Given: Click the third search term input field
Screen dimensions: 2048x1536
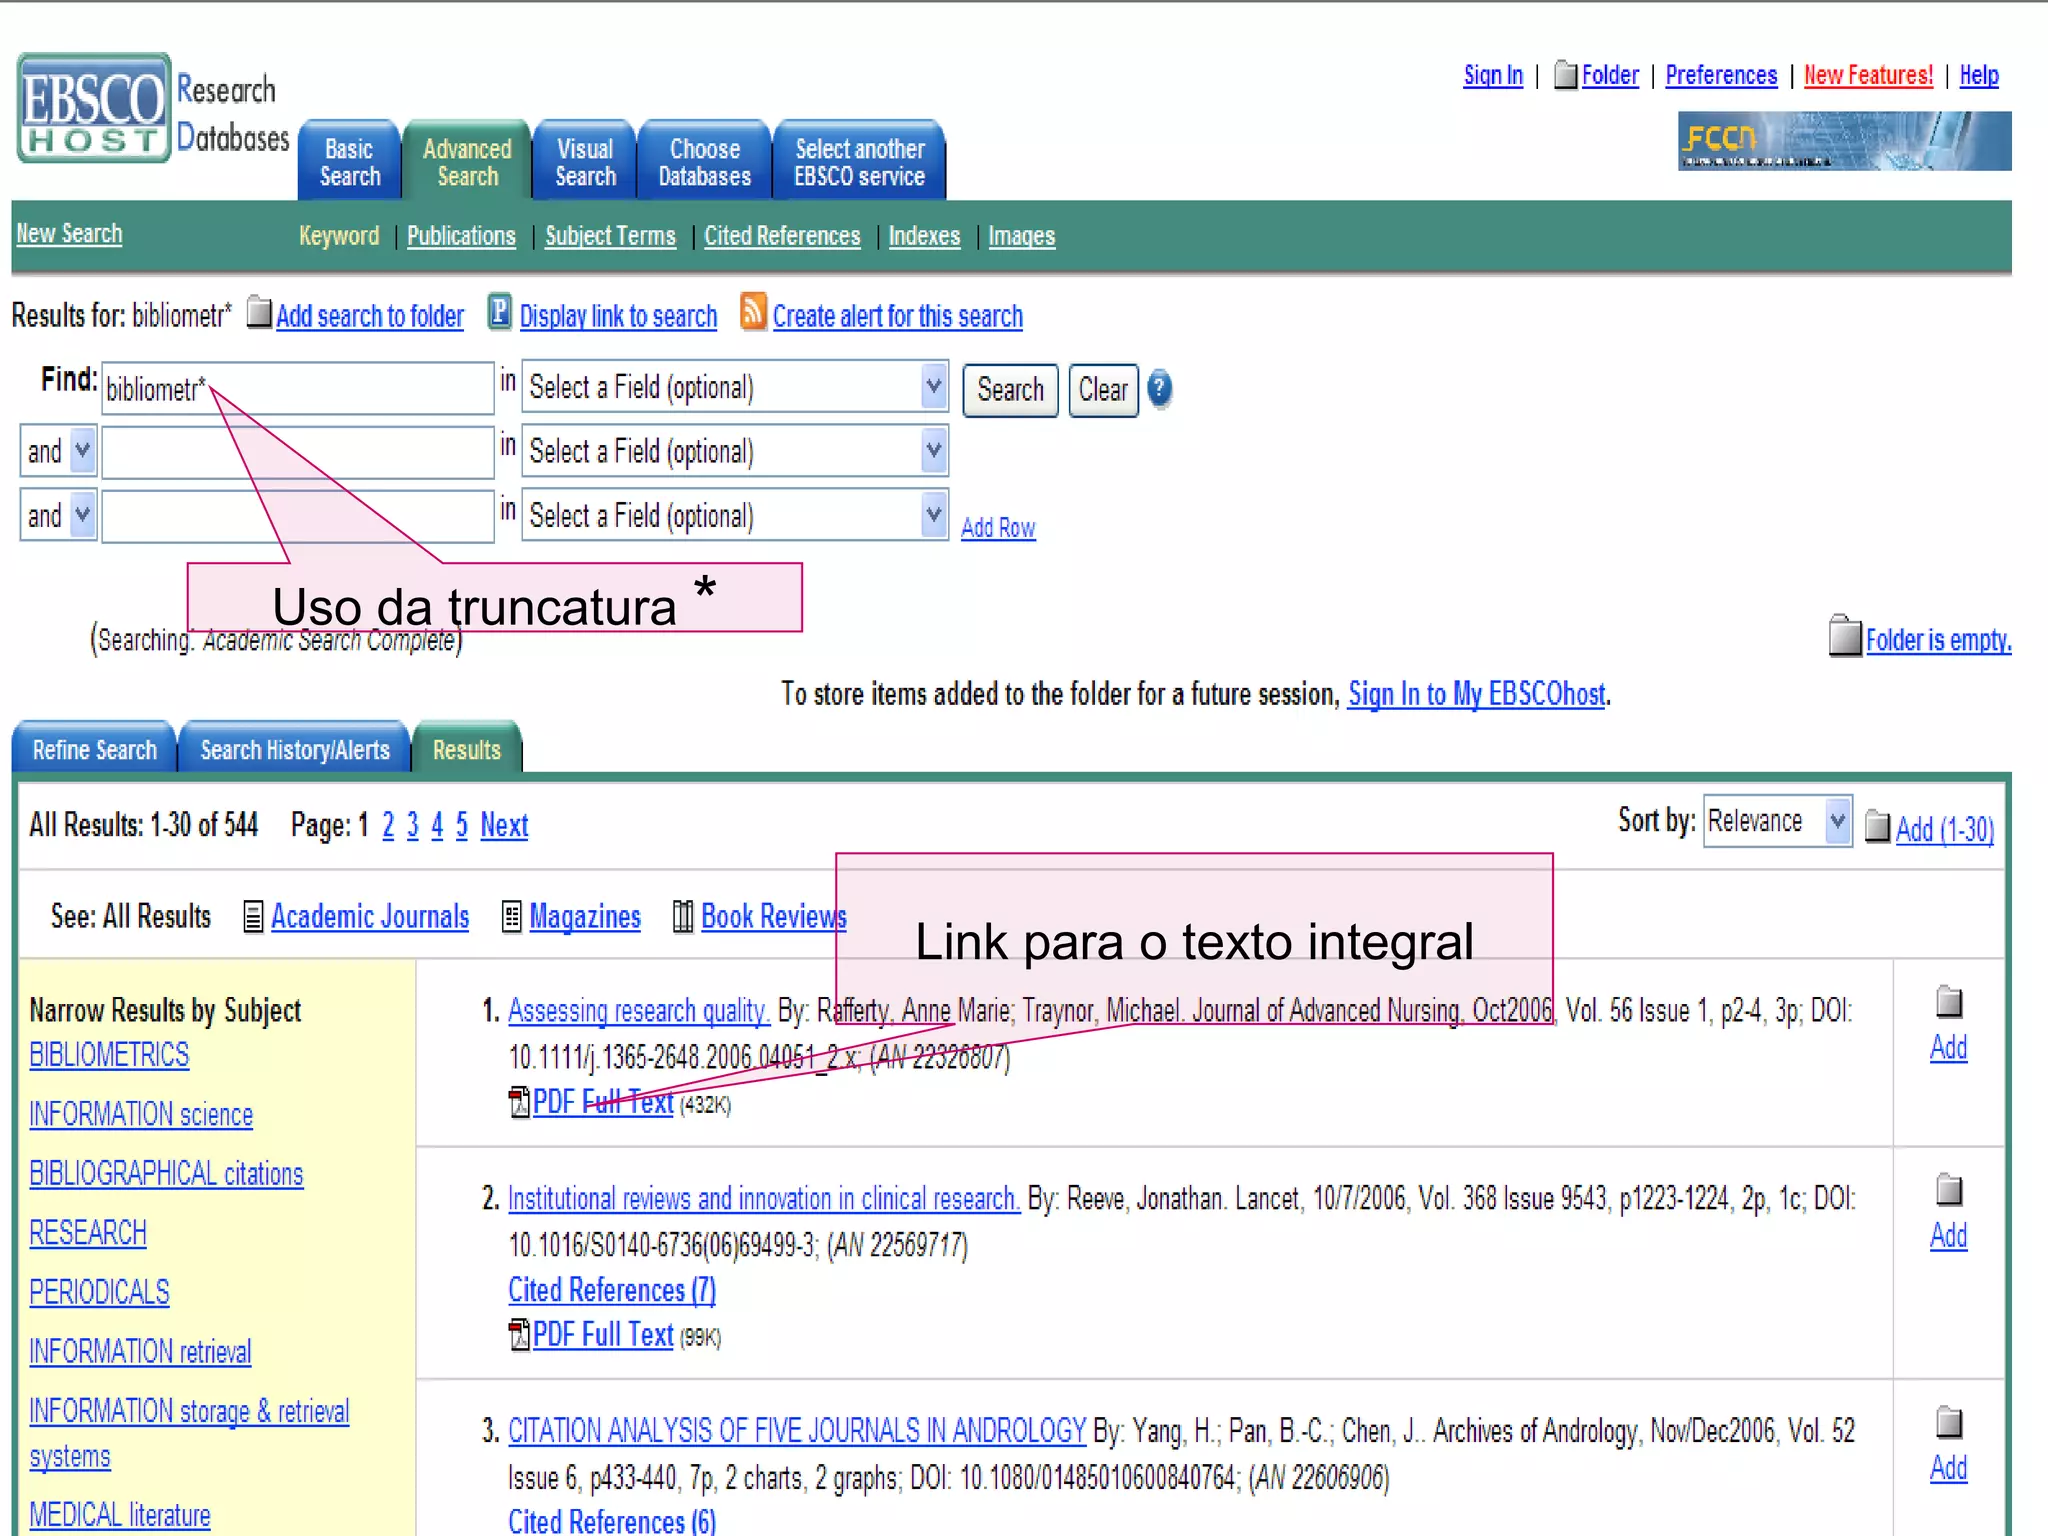Looking at the screenshot, I should click(x=298, y=516).
